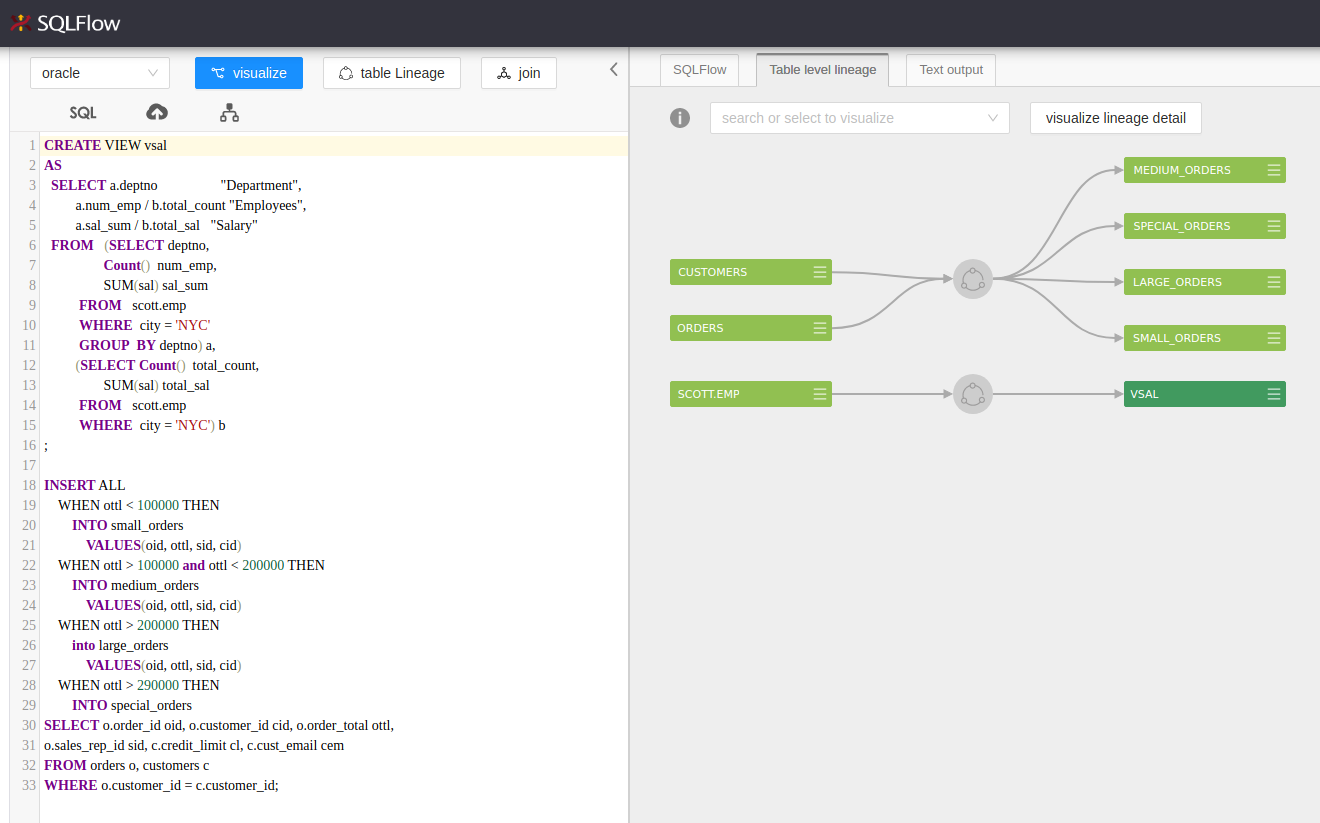Click the table Lineage button
The height and width of the screenshot is (823, 1320).
click(x=392, y=73)
